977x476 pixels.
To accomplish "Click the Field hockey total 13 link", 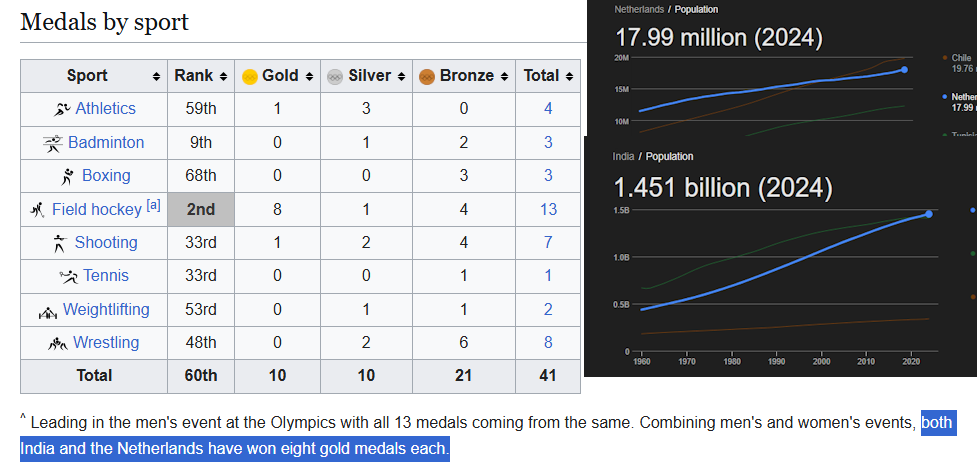I will tap(548, 210).
